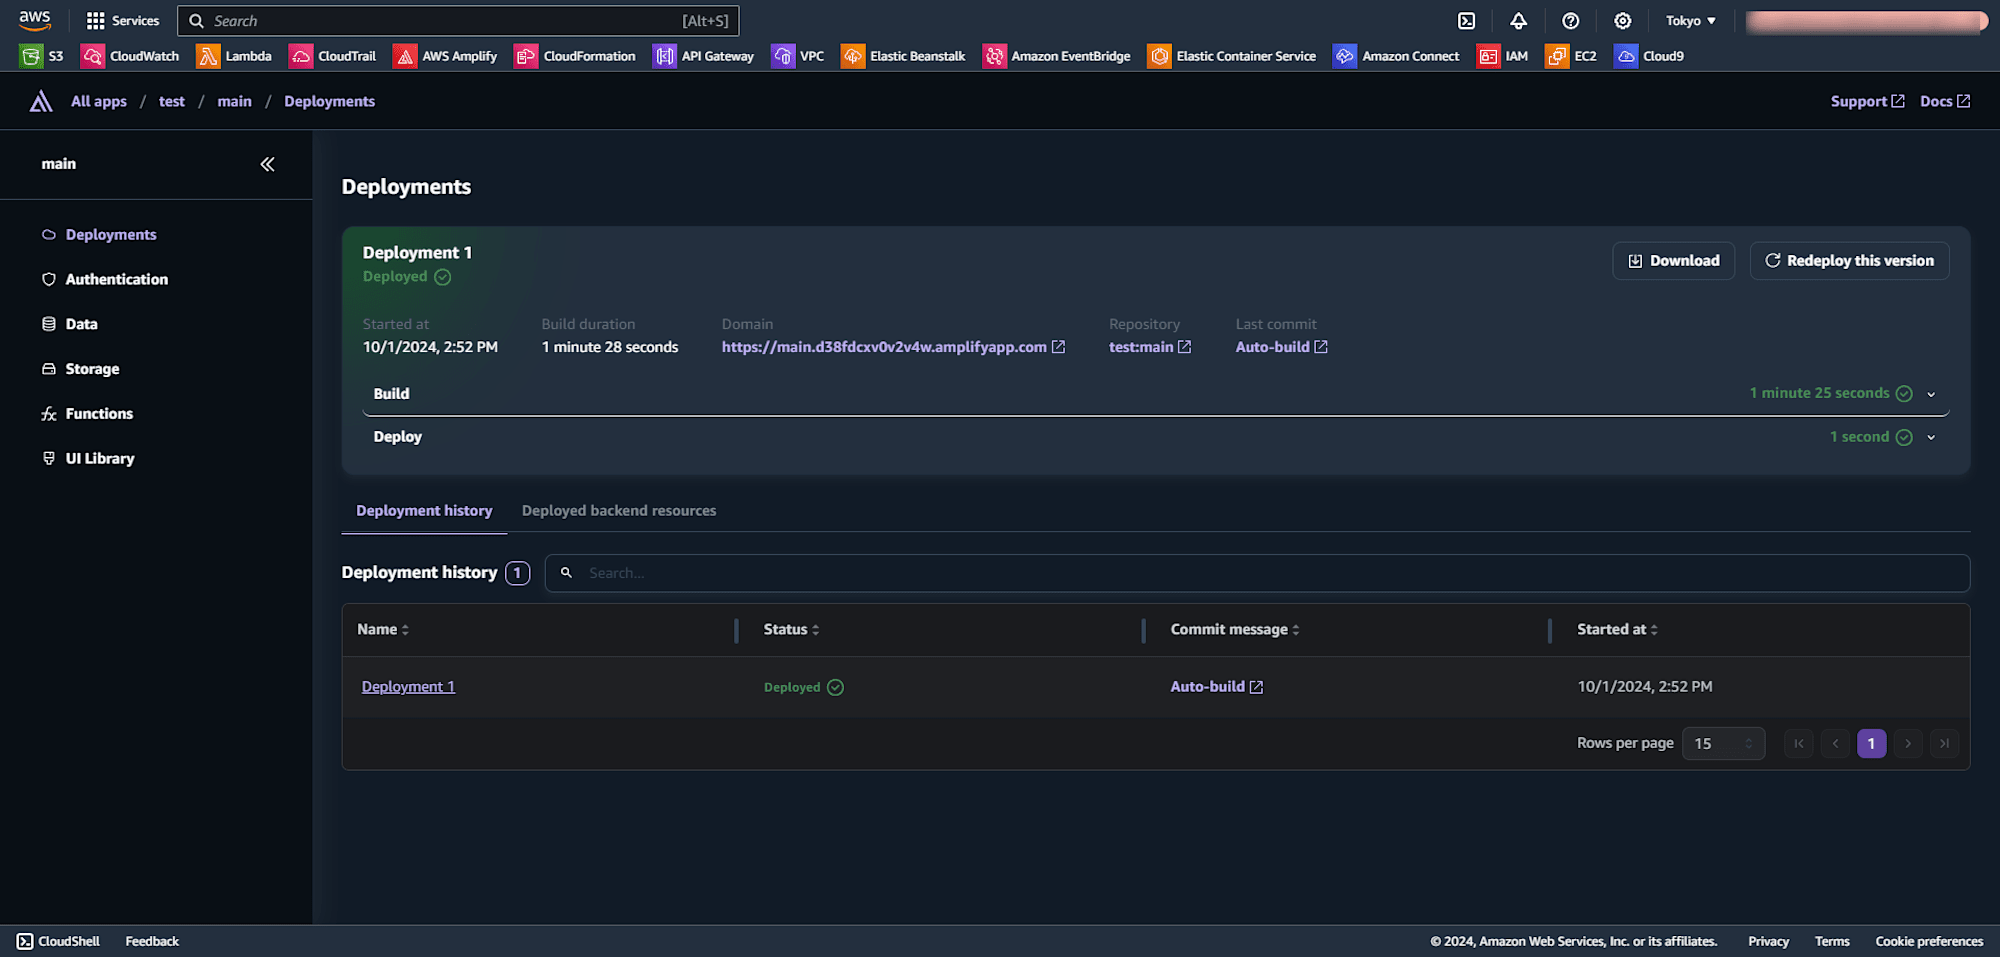The height and width of the screenshot is (957, 2000).
Task: Go to All apps breadcrumb
Action: [x=99, y=101]
